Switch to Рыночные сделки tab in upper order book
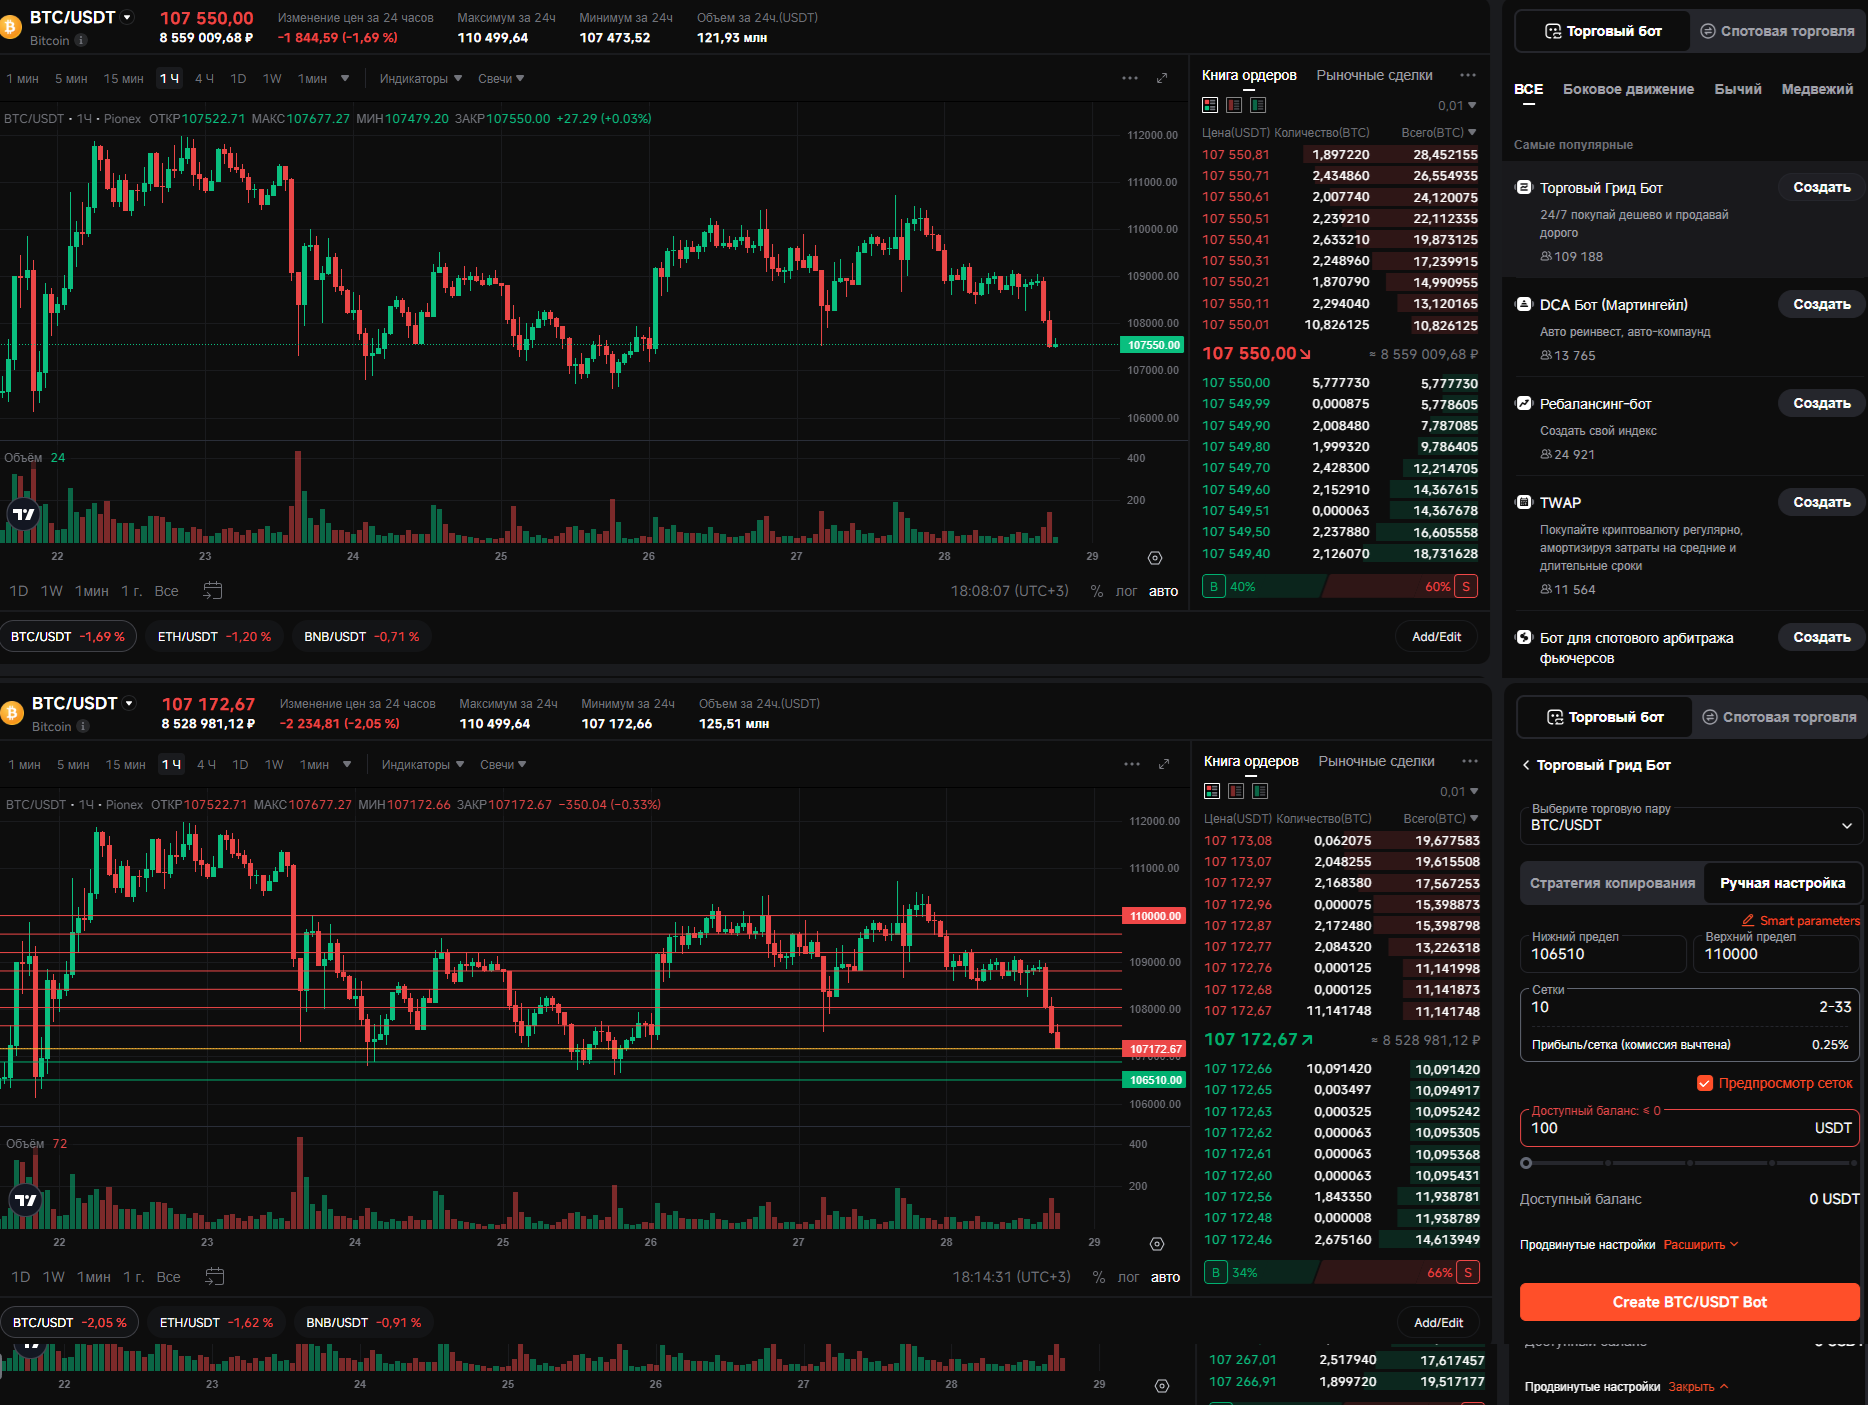Screen dimensions: 1868x1405 [x=1374, y=75]
